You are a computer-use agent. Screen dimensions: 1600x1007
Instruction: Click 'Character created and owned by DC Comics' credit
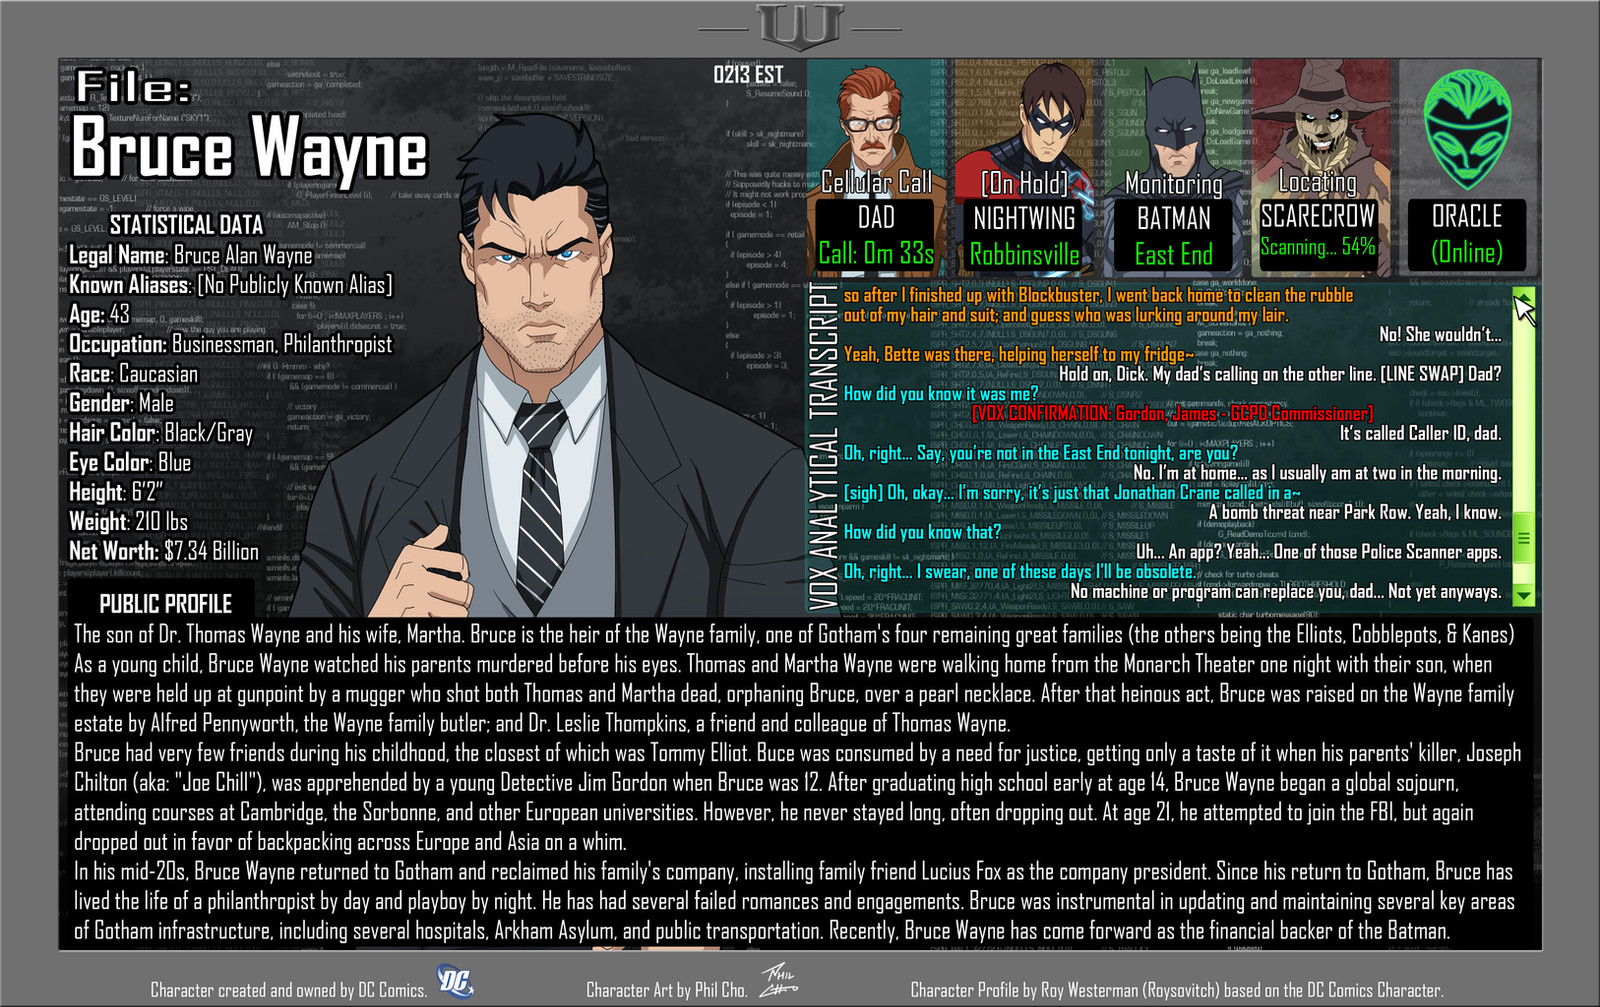click(288, 990)
